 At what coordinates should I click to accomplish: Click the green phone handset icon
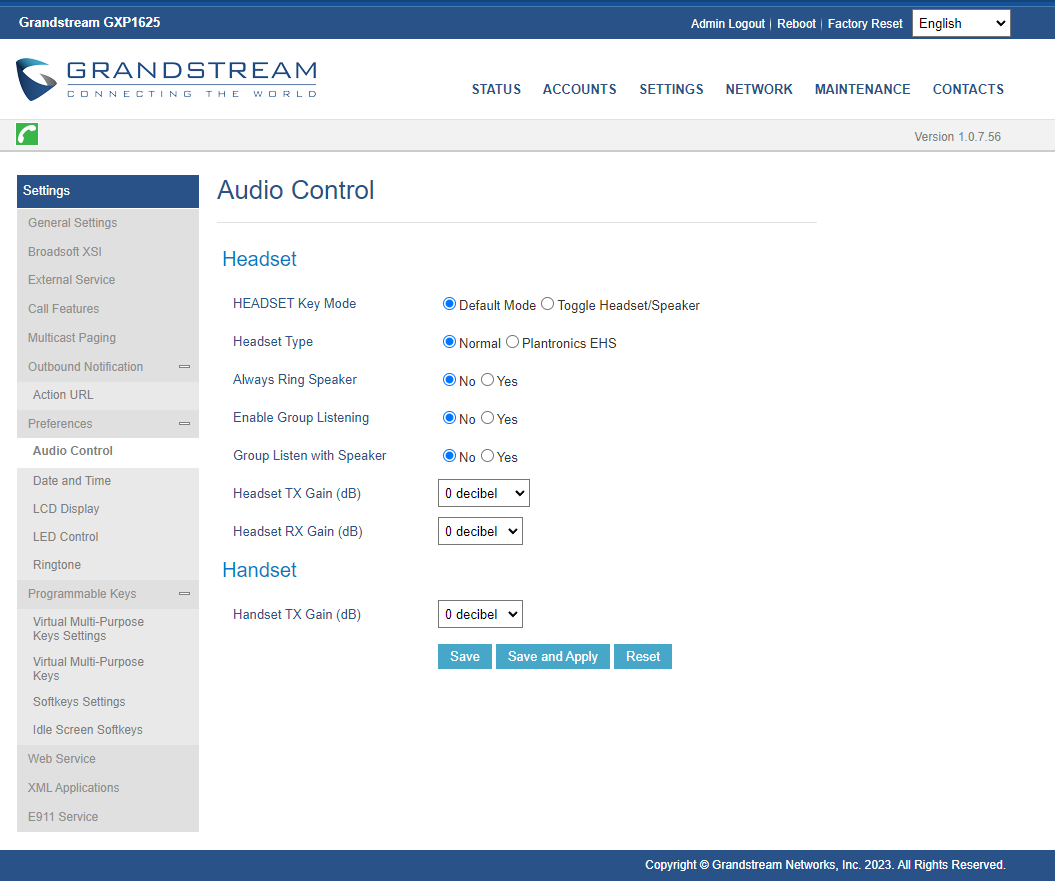[x=27, y=134]
